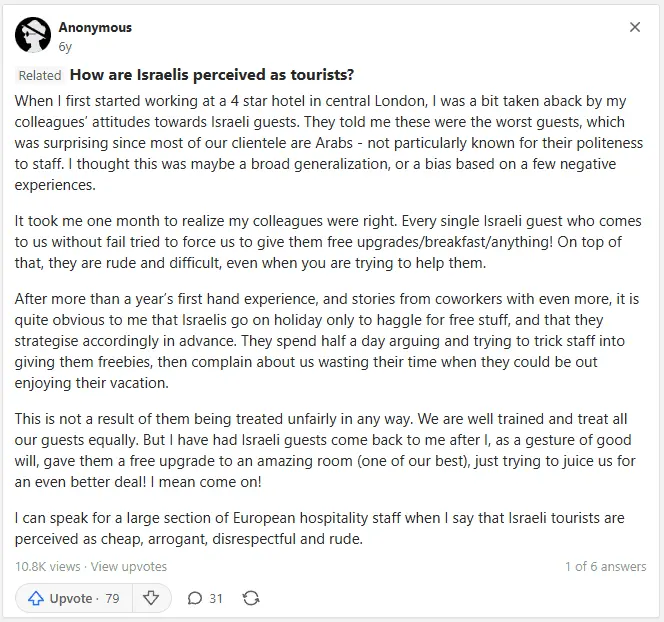Downvote this answer with the down arrow

(x=151, y=598)
